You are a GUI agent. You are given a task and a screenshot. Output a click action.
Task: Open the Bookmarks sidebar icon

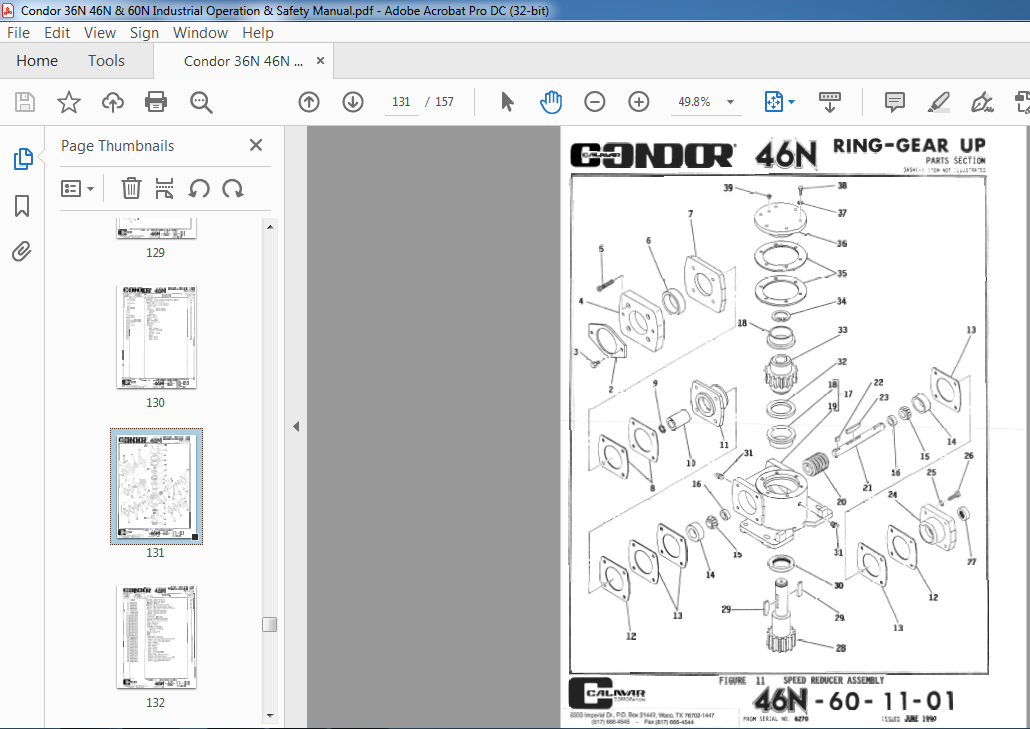coord(22,206)
